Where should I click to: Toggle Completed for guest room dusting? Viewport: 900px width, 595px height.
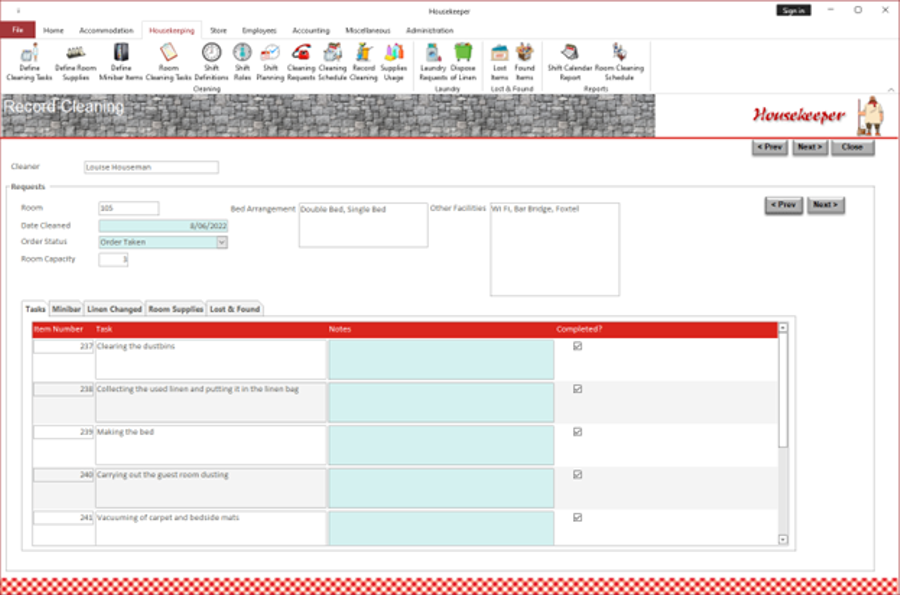tap(577, 475)
